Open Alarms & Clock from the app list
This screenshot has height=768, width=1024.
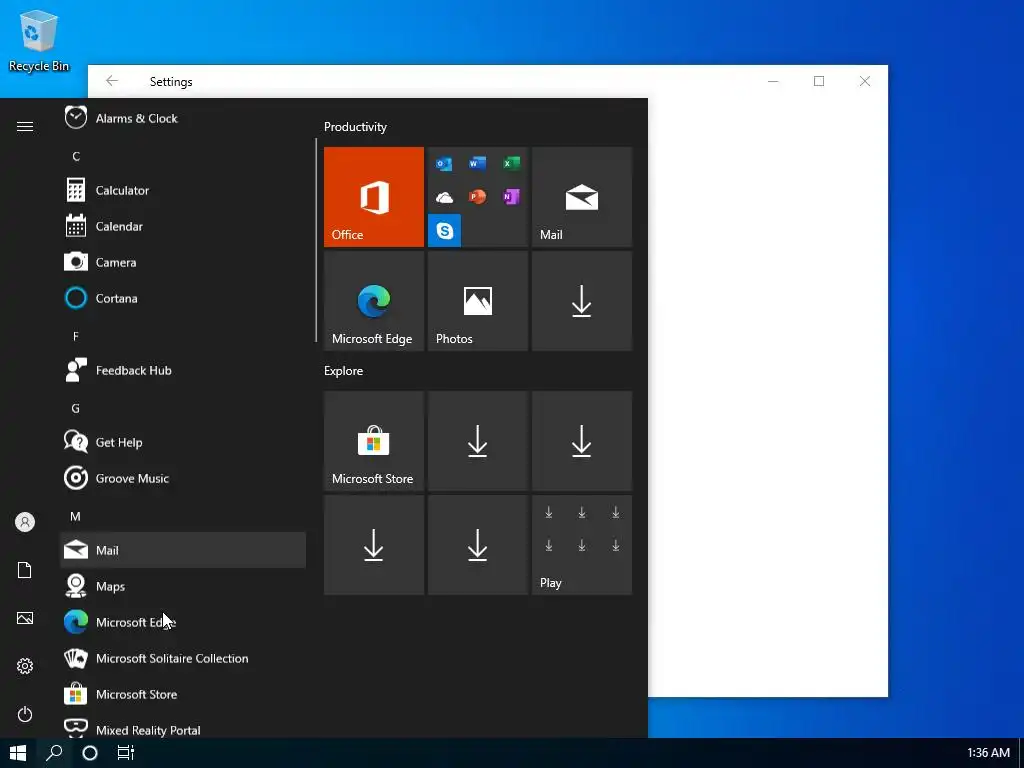[x=183, y=118]
